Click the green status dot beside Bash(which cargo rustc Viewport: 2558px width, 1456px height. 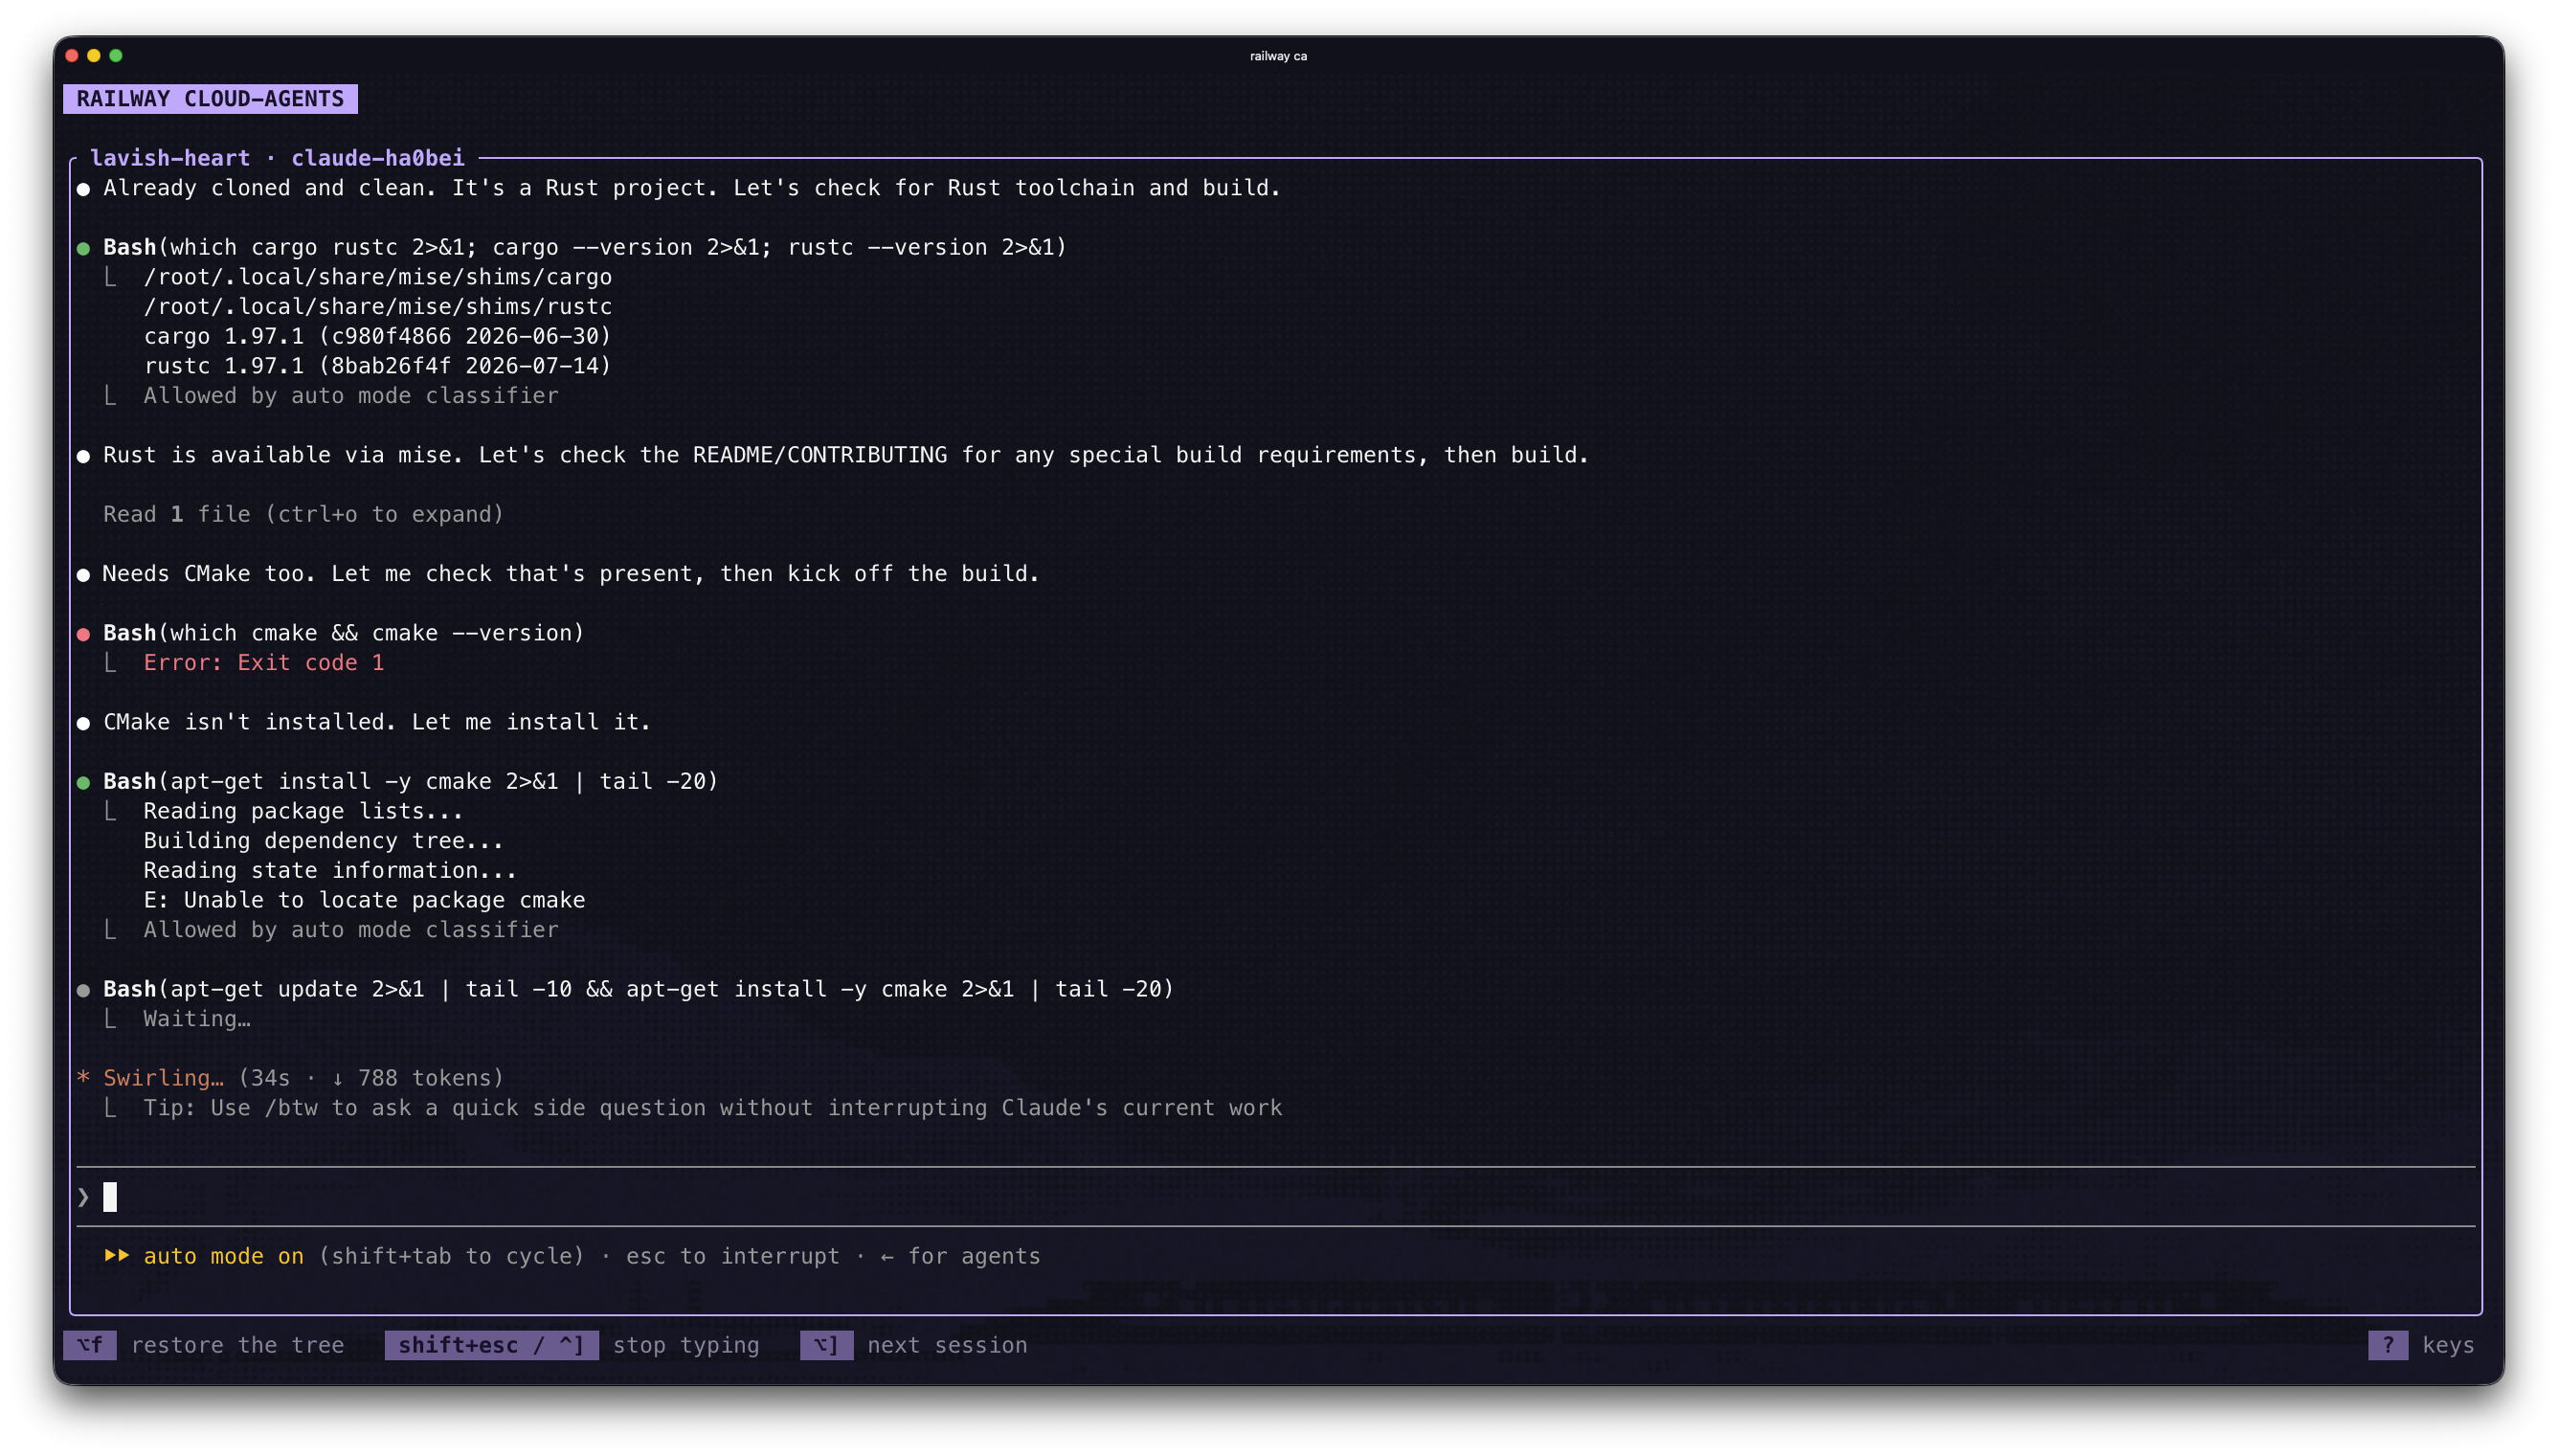click(x=84, y=248)
